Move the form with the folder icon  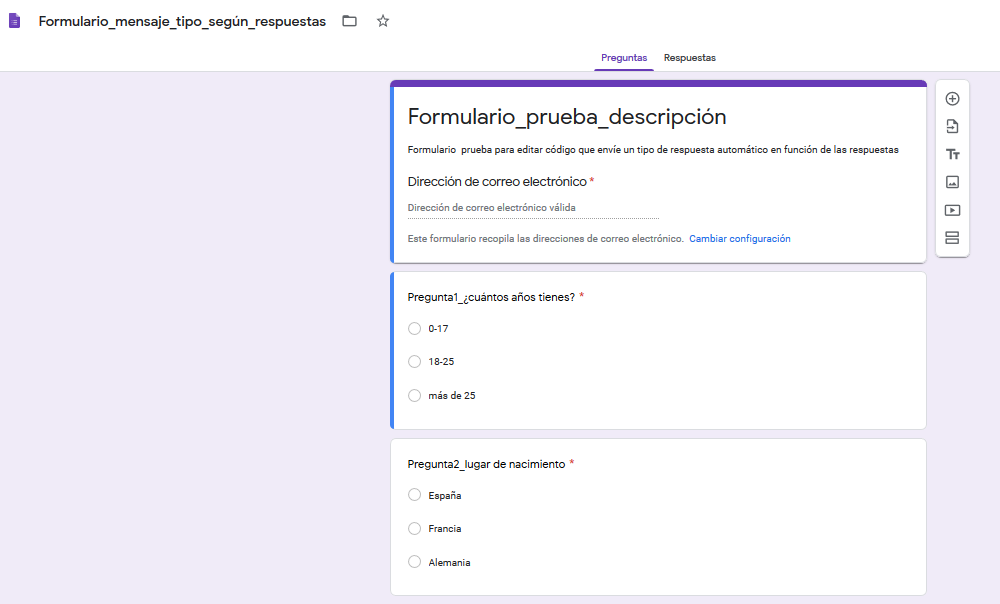pyautogui.click(x=349, y=20)
